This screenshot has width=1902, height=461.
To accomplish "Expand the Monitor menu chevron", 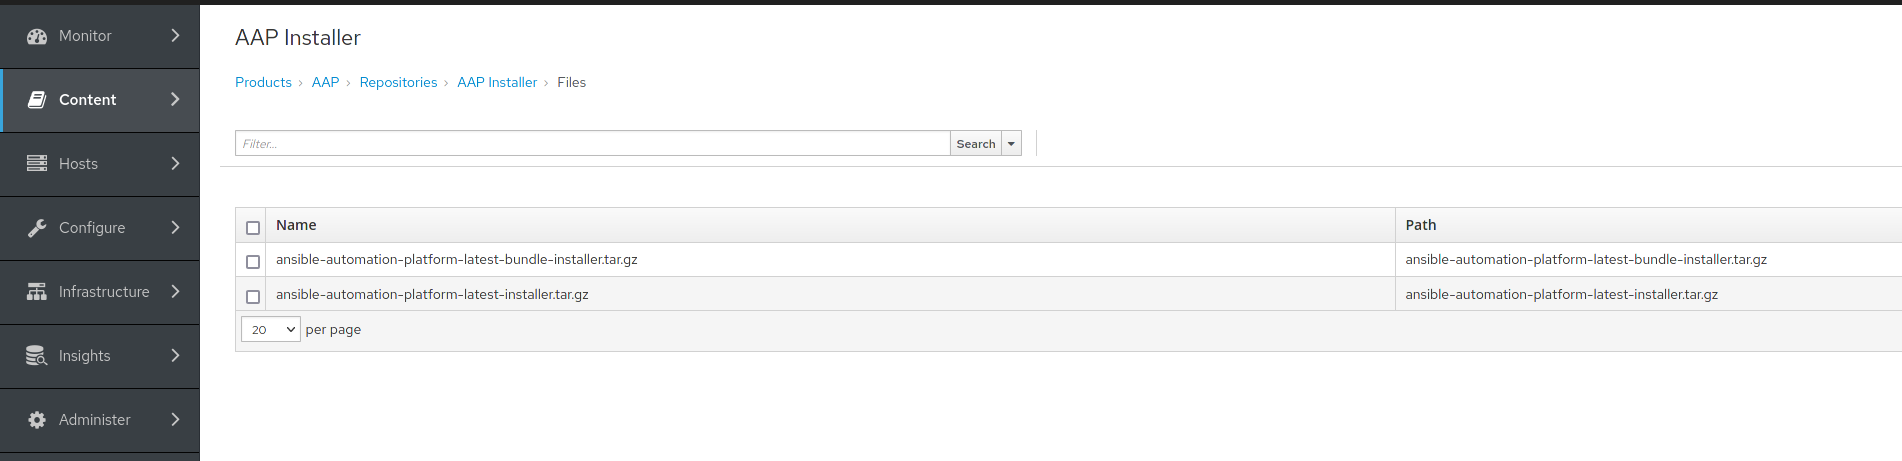I will click(x=176, y=36).
